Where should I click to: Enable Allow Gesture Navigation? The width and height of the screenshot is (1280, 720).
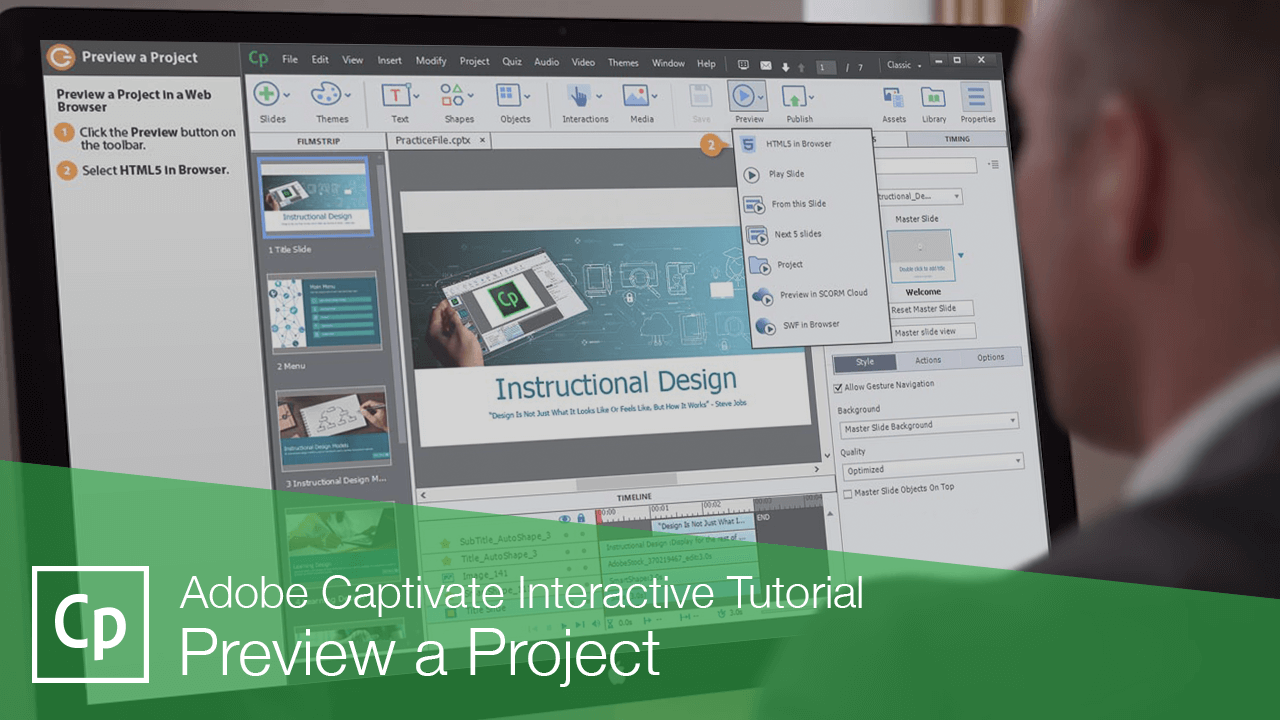click(838, 387)
